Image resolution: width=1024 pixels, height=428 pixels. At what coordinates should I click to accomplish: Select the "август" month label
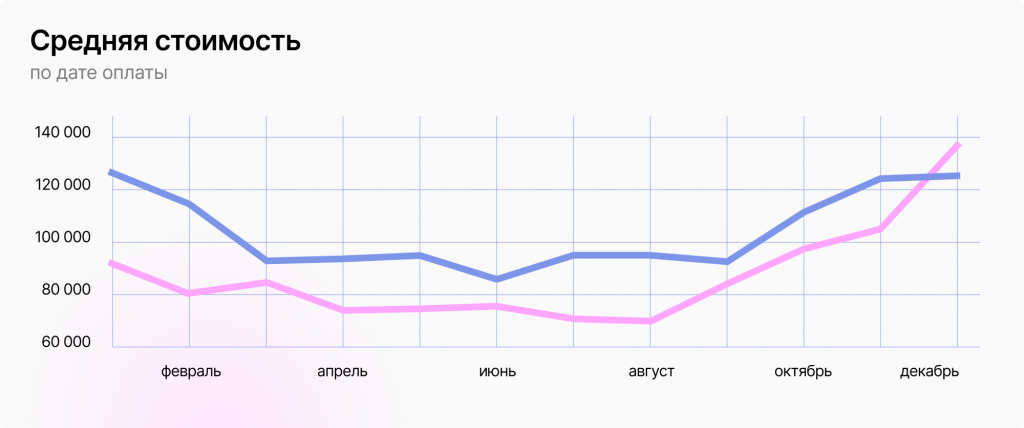click(x=651, y=372)
